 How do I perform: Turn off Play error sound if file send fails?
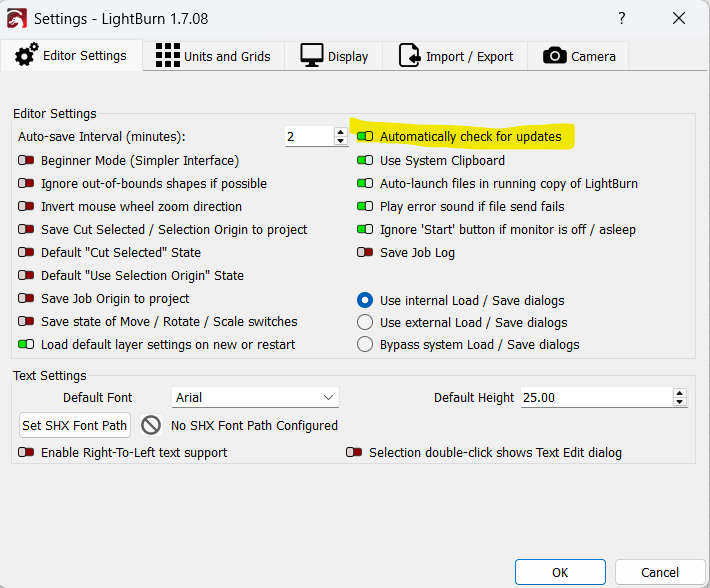pos(365,206)
